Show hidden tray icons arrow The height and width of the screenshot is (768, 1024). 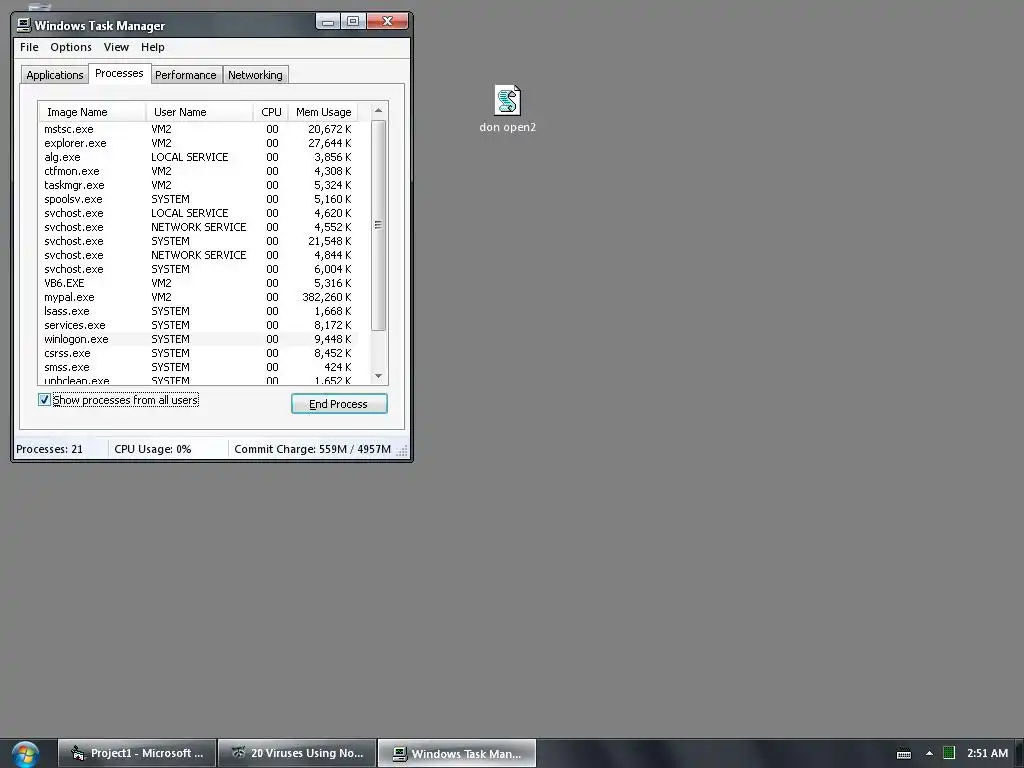[x=929, y=754]
